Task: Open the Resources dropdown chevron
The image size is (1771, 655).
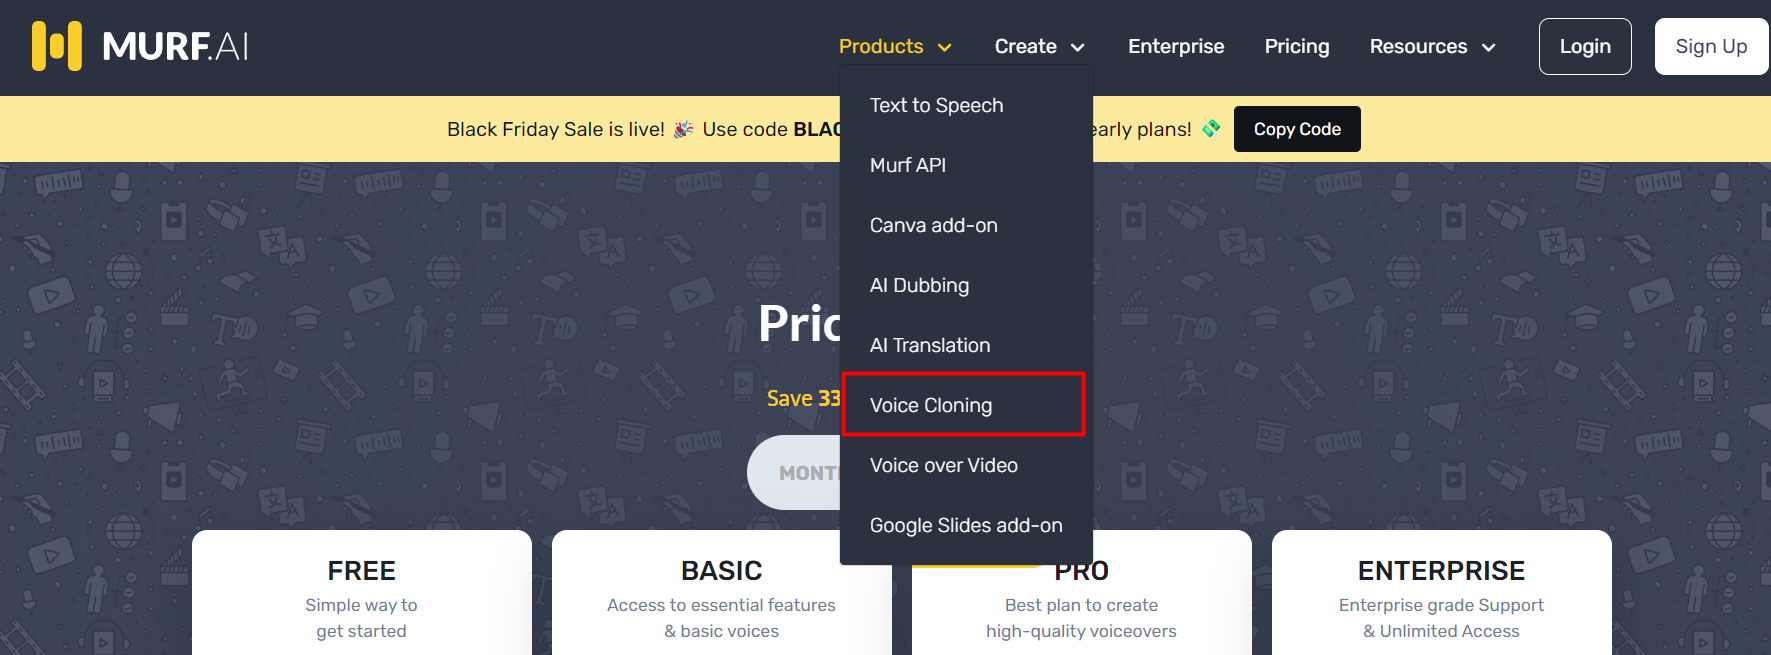Action: 1488,47
